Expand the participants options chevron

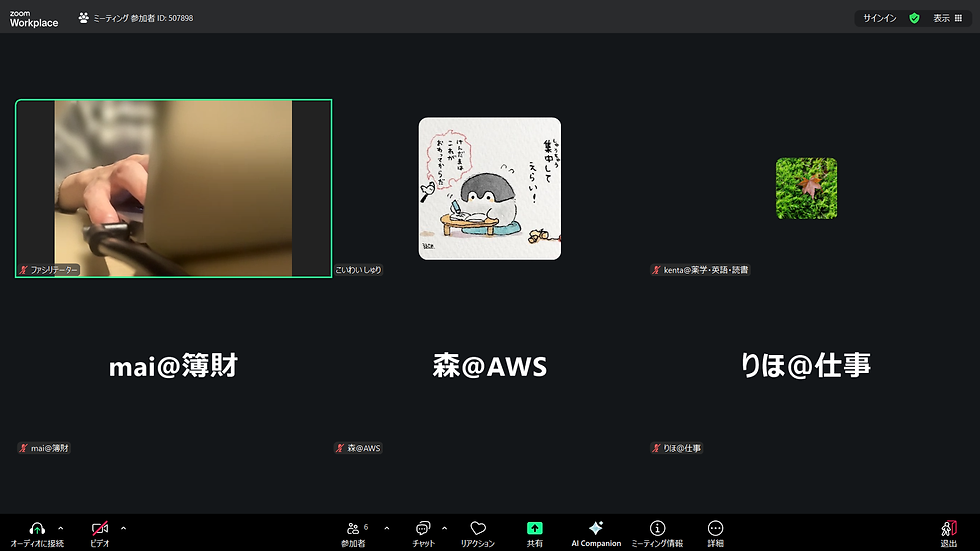click(x=387, y=529)
